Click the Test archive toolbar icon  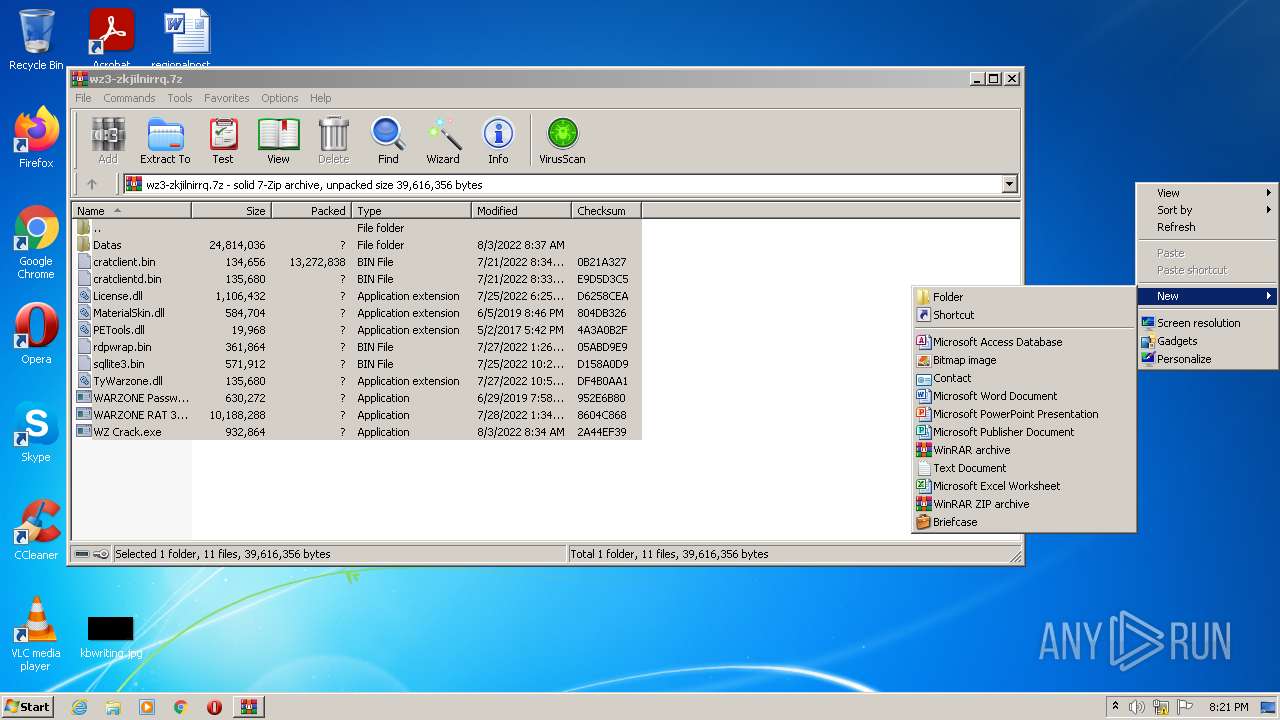pyautogui.click(x=223, y=140)
